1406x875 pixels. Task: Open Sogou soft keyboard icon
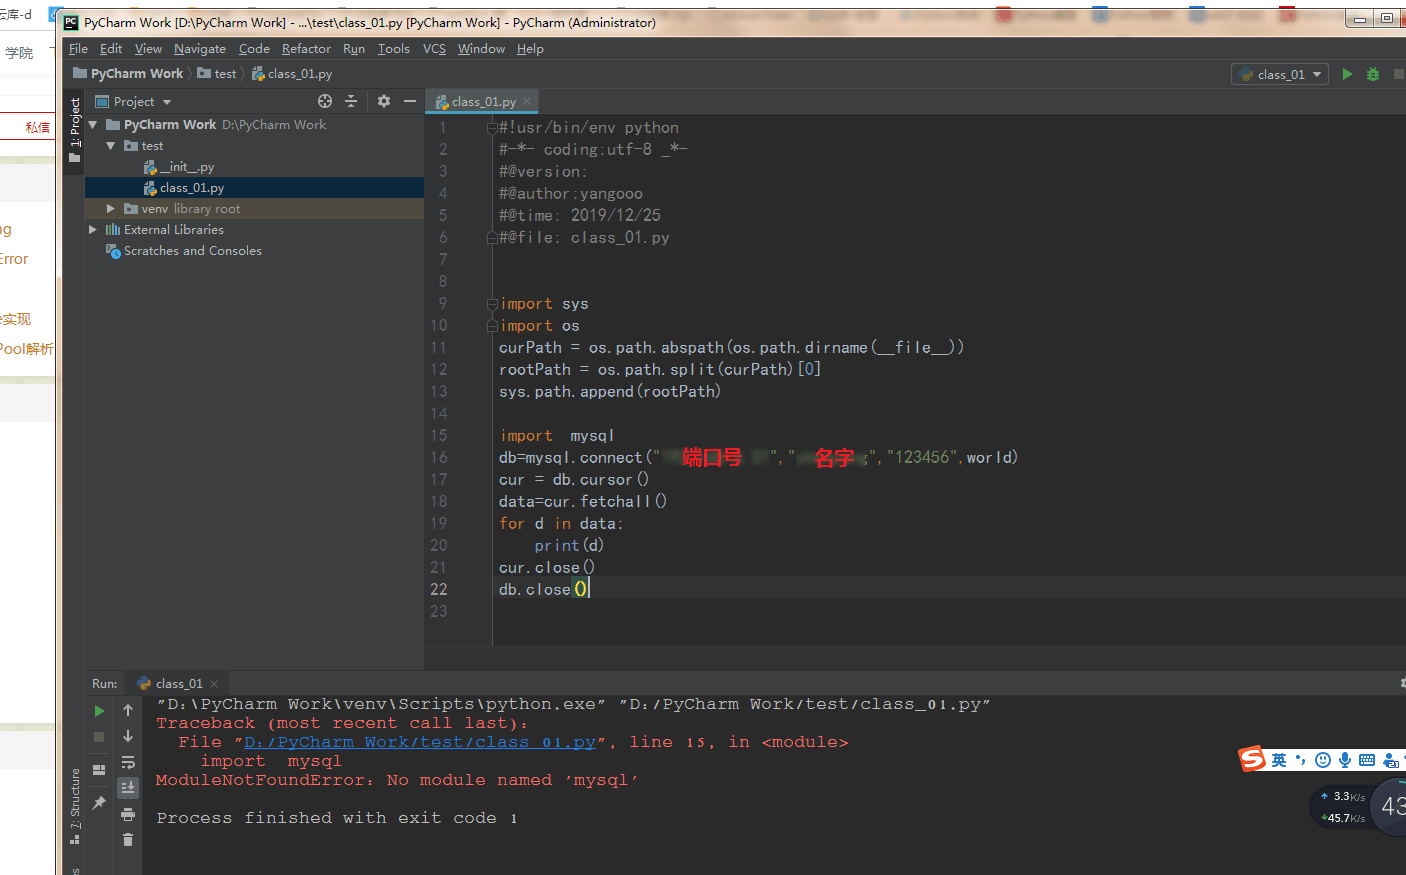click(x=1367, y=760)
